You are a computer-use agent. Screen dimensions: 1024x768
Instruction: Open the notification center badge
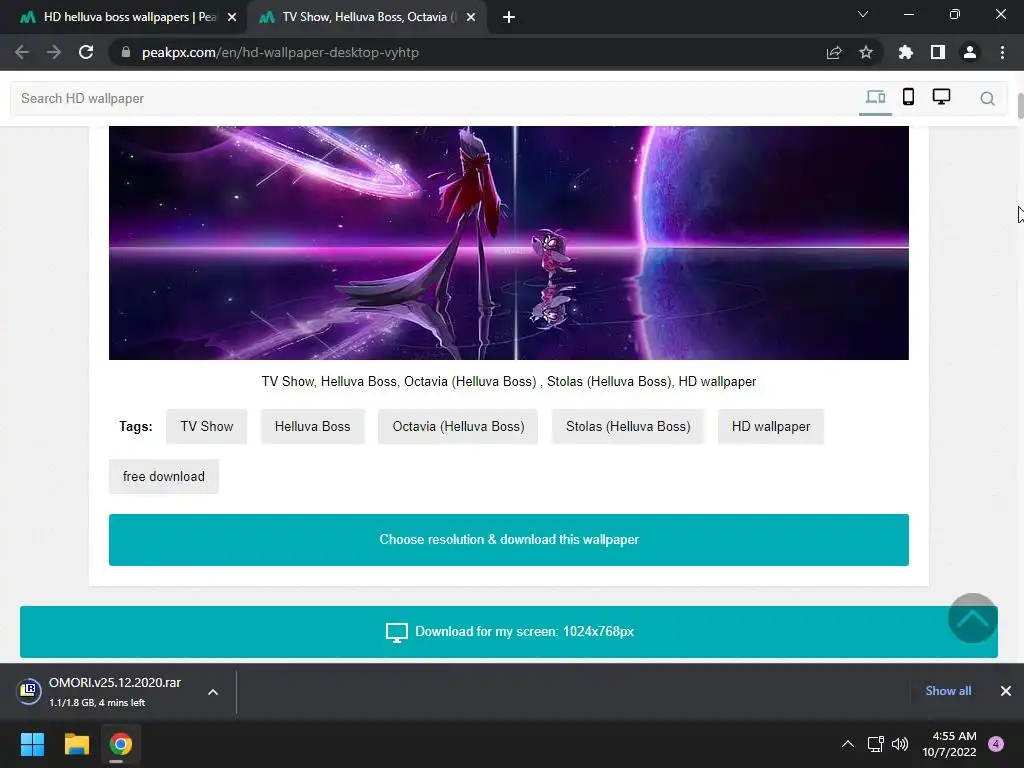(x=996, y=744)
